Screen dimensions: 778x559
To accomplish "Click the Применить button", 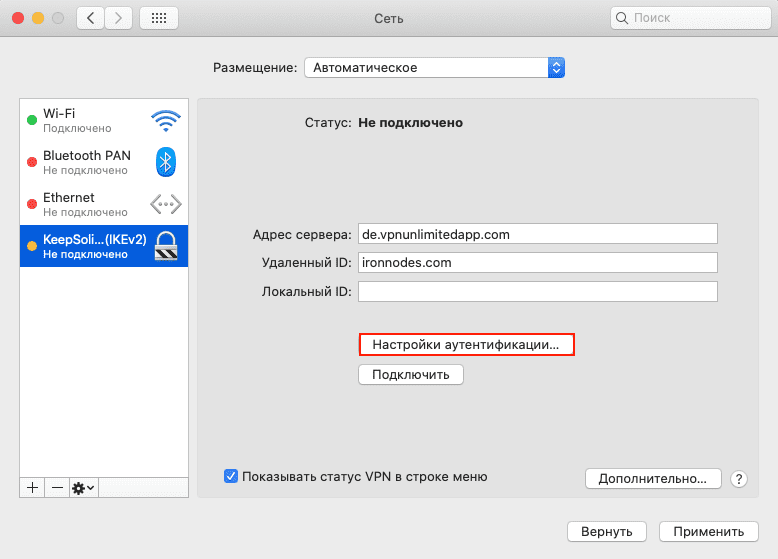I will pos(709,531).
